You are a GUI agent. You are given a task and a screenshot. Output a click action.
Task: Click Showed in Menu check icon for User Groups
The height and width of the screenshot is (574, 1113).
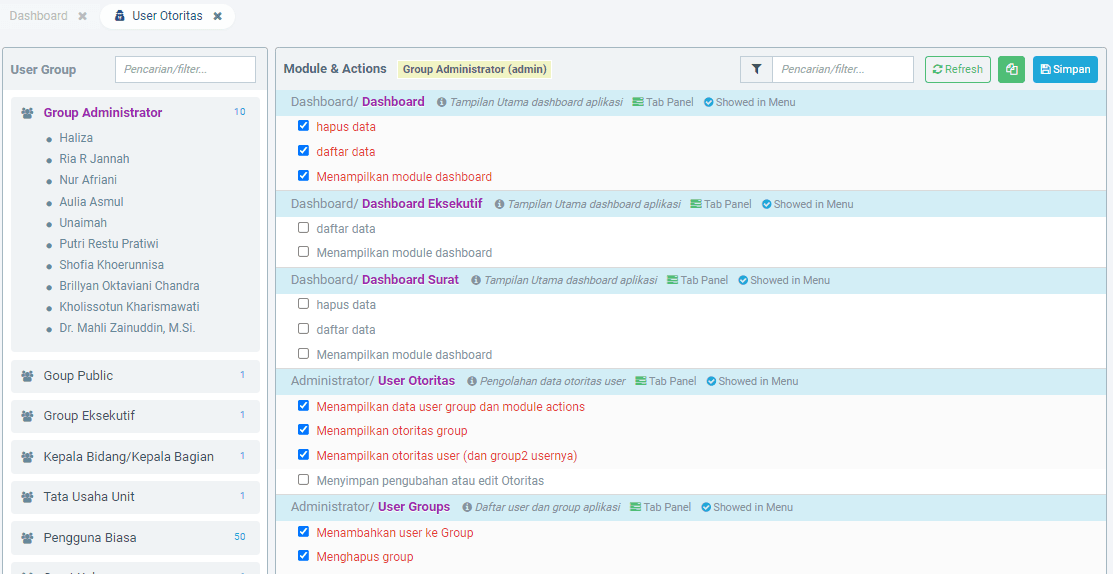(x=706, y=508)
